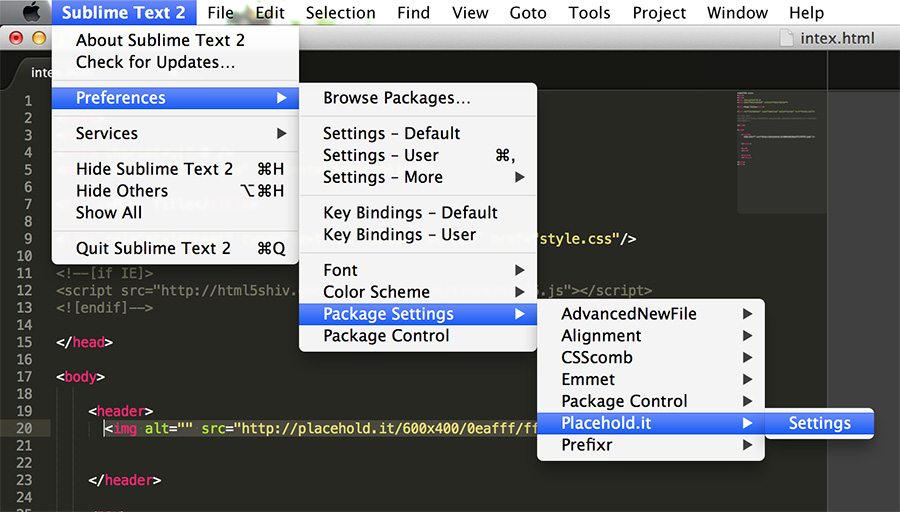
Task: Expand Emmet package settings
Action: [651, 379]
